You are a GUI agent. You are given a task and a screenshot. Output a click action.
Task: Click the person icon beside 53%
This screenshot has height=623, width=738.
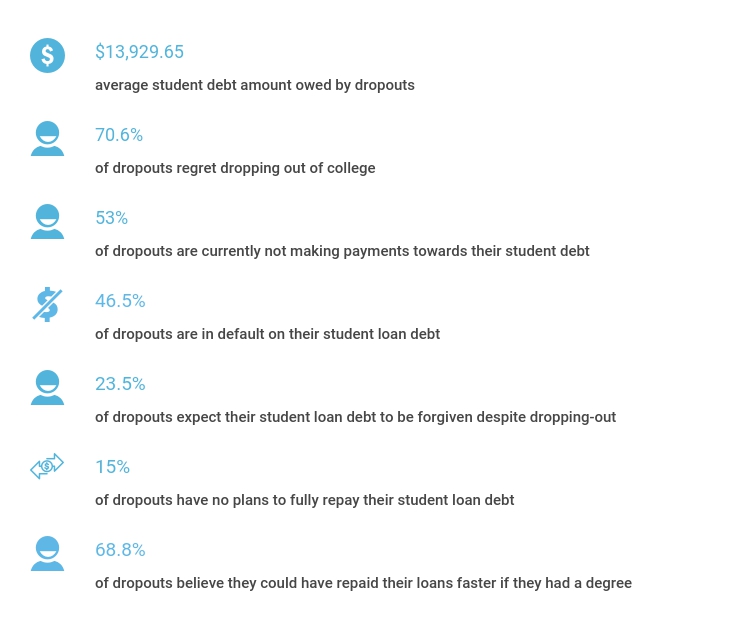click(47, 221)
